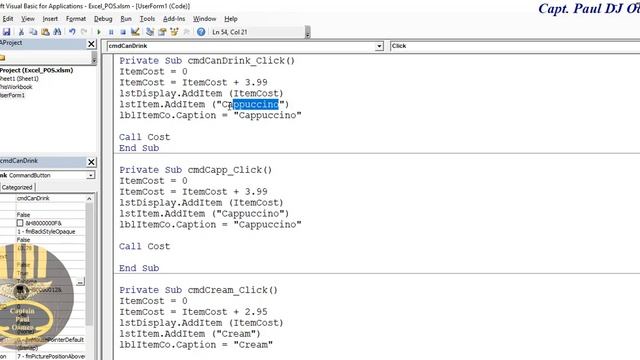Click the Save icon in the toolbar

(x=6, y=32)
